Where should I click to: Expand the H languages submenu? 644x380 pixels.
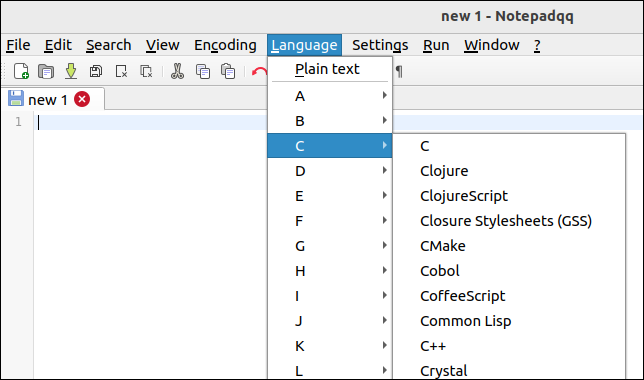[x=330, y=271]
